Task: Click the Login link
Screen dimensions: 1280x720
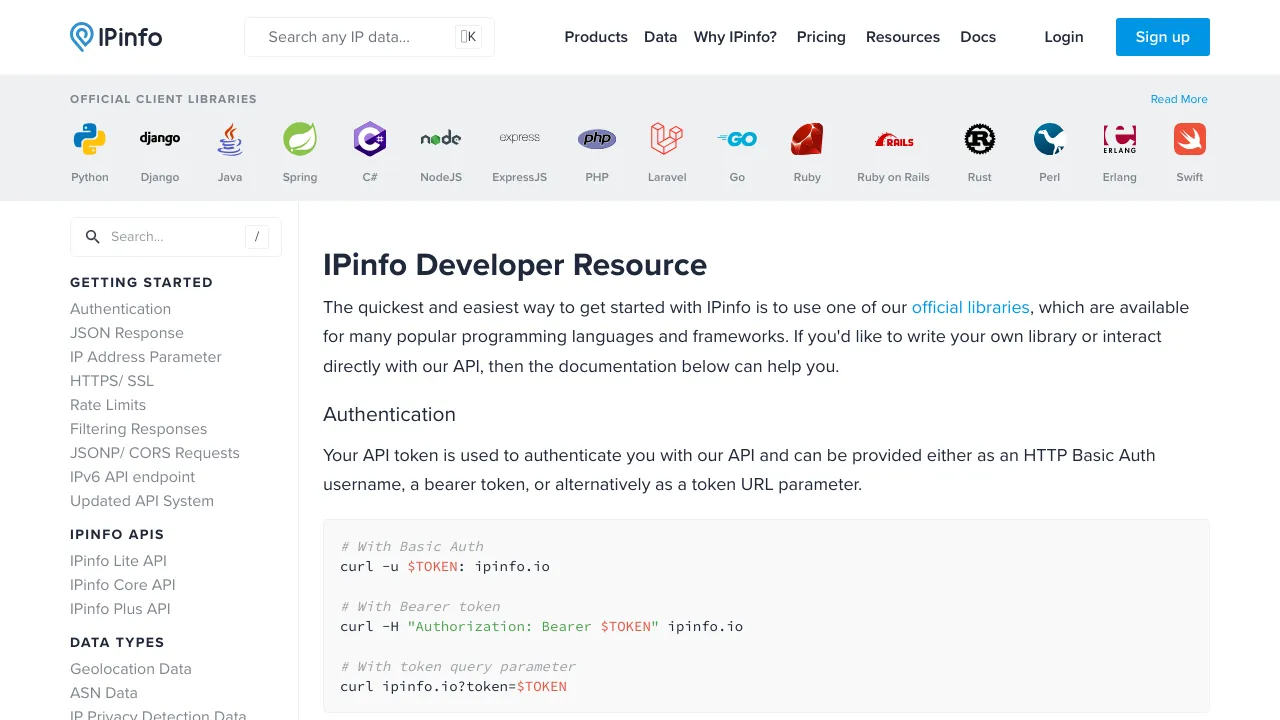Action: pos(1064,37)
